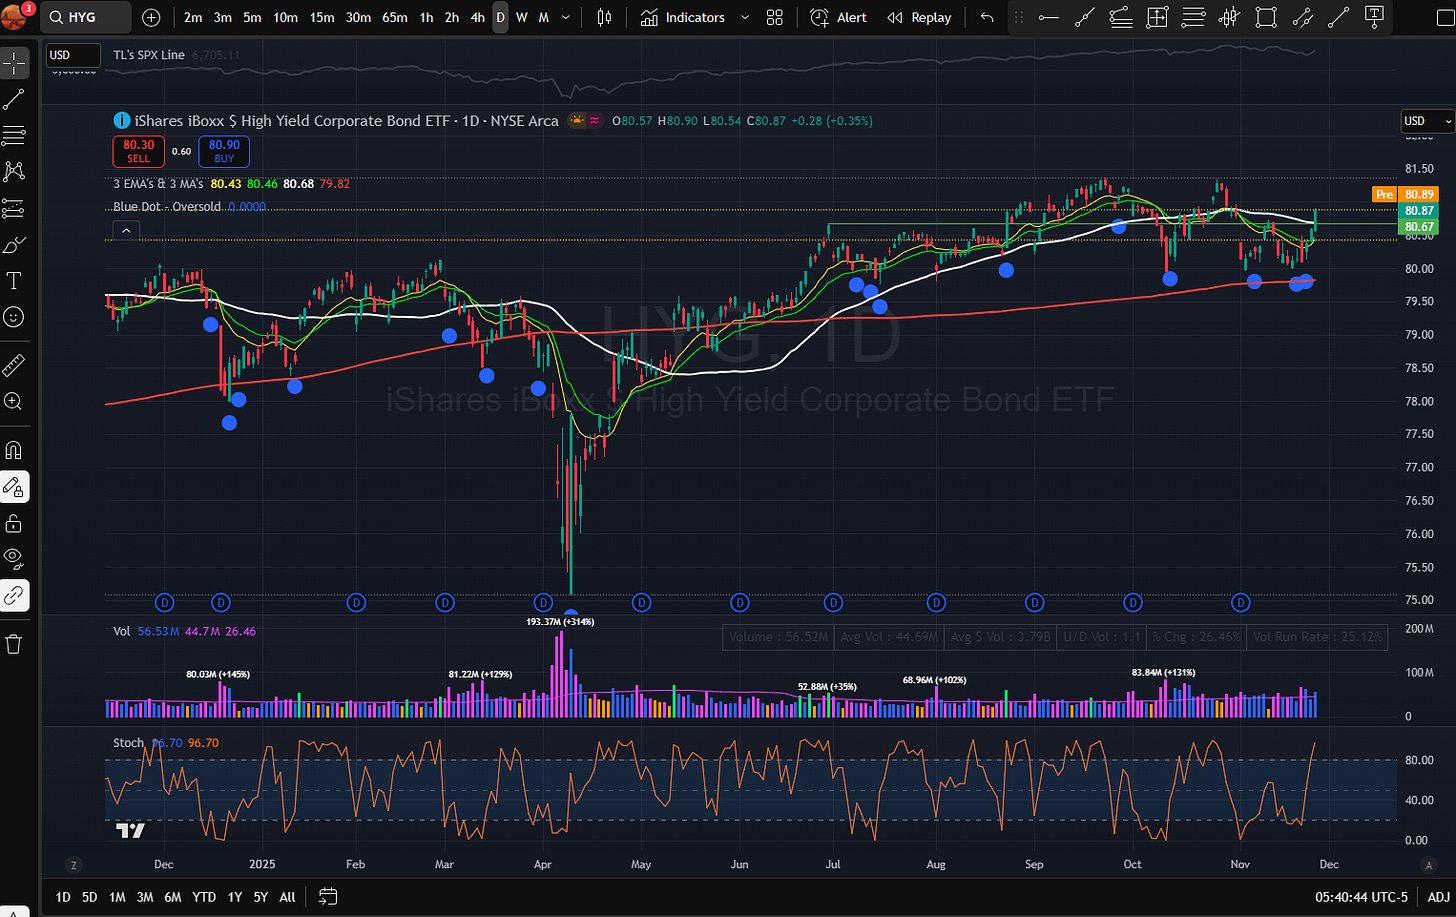1456x917 pixels.
Task: Toggle the ADJ adjusted data button
Action: [x=1438, y=897]
